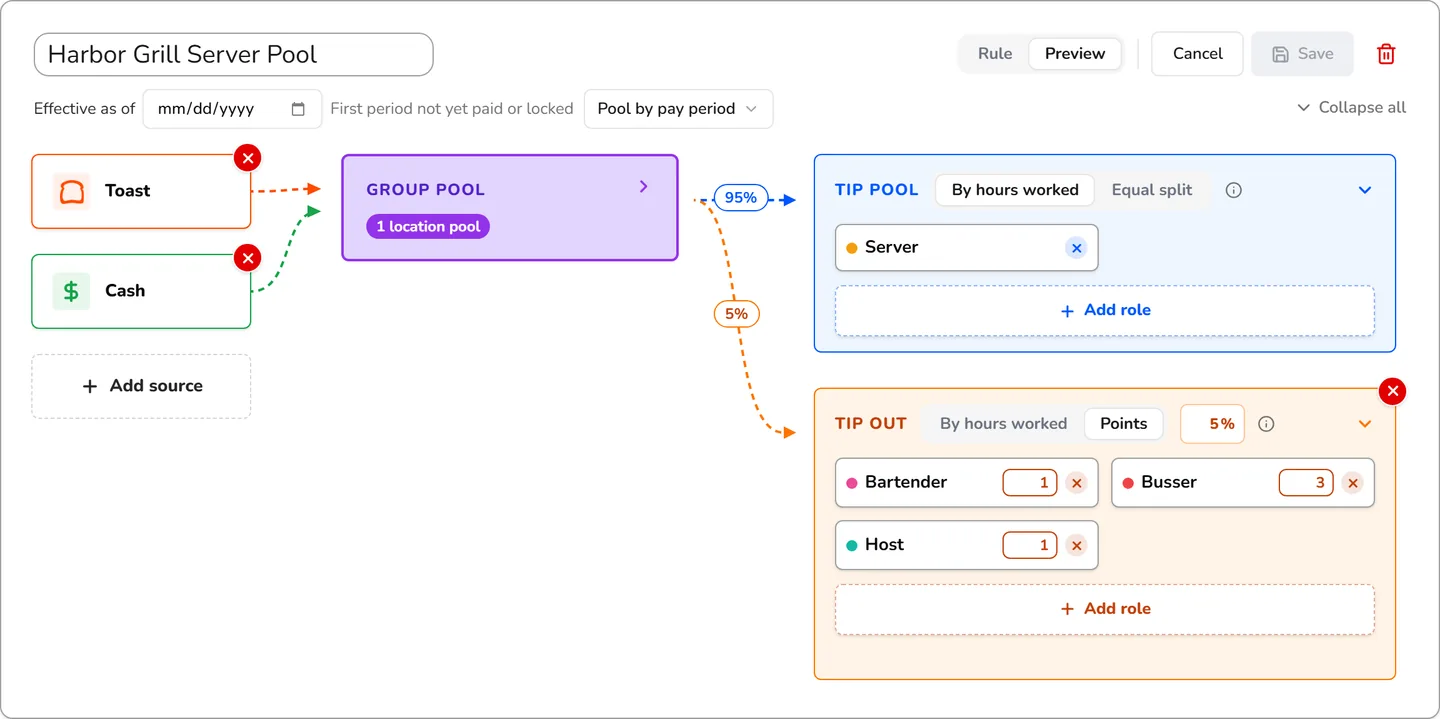The height and width of the screenshot is (719, 1440).
Task: Select the Toast source card
Action: (141, 191)
